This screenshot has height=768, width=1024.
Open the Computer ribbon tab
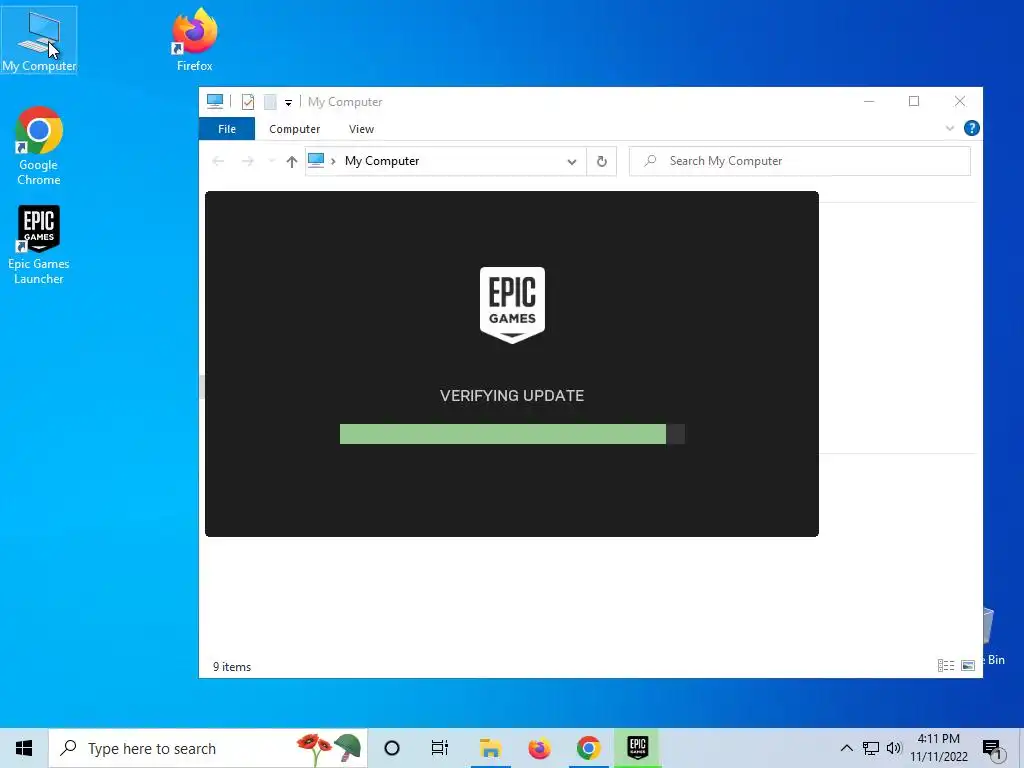(295, 129)
